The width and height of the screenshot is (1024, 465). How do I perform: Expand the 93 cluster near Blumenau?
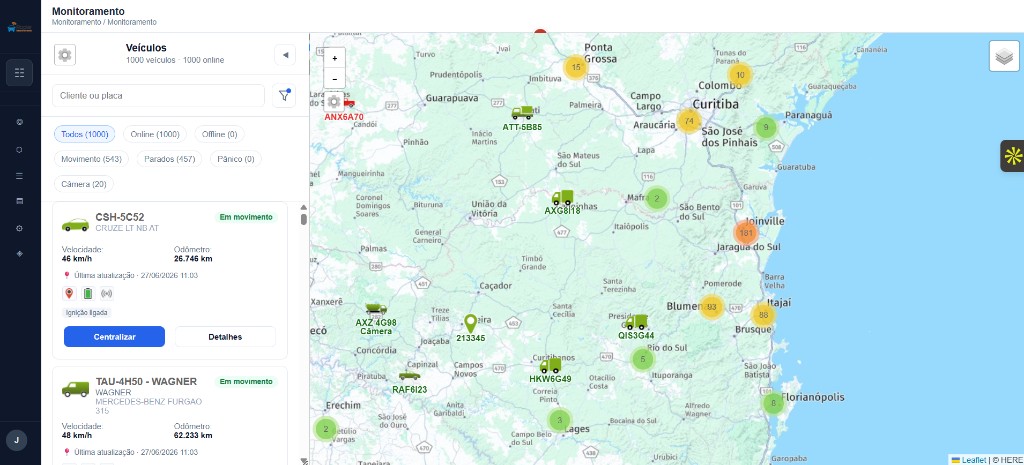(712, 307)
